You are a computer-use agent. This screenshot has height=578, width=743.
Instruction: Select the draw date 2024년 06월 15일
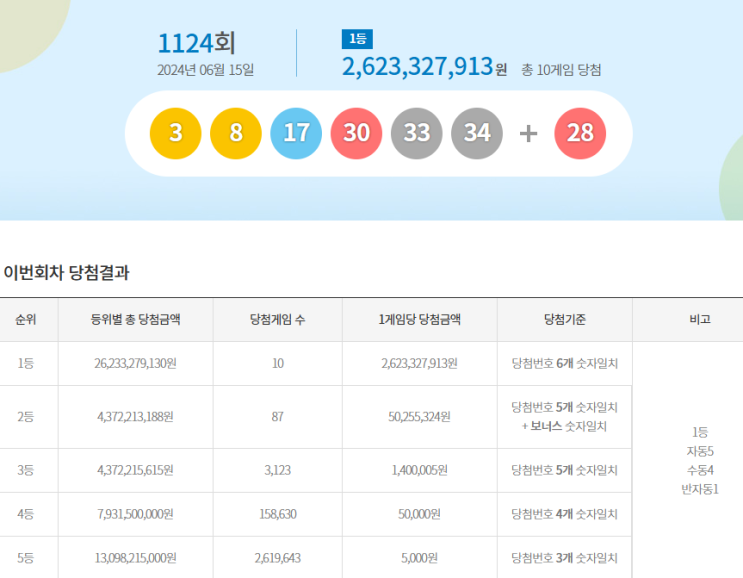[x=206, y=70]
